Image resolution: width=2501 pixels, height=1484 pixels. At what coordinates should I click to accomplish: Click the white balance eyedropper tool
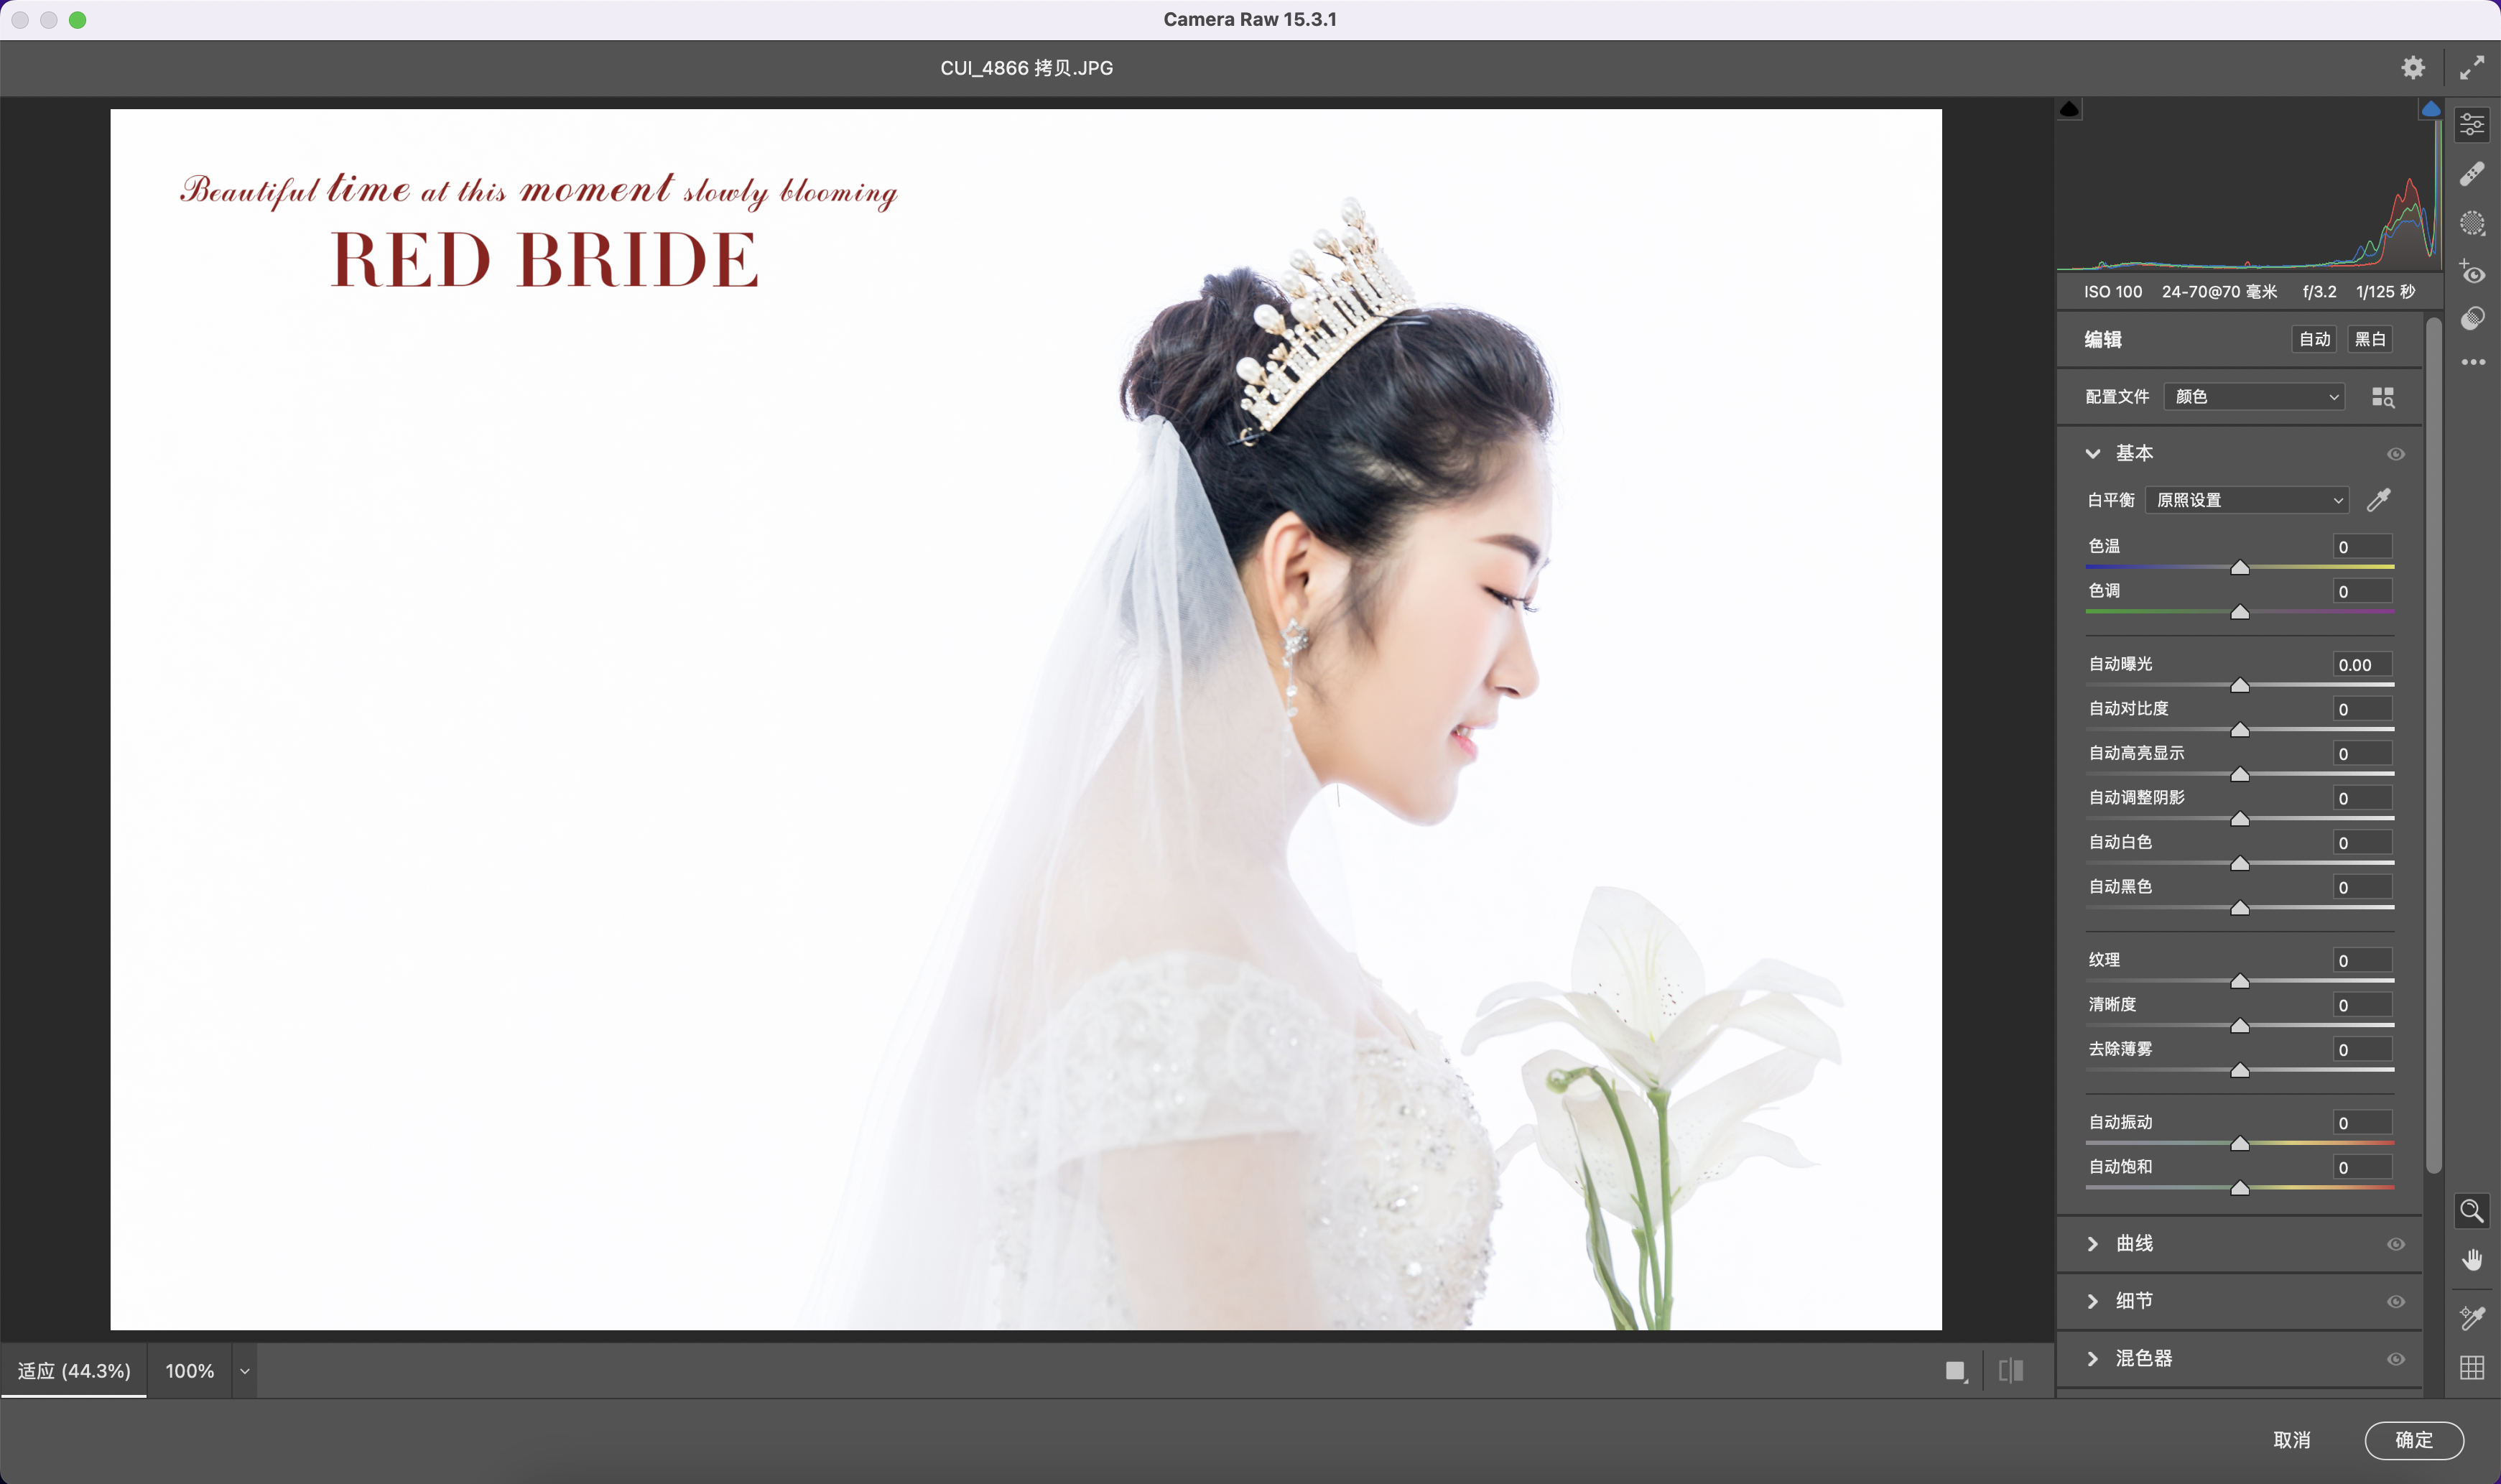click(x=2379, y=500)
